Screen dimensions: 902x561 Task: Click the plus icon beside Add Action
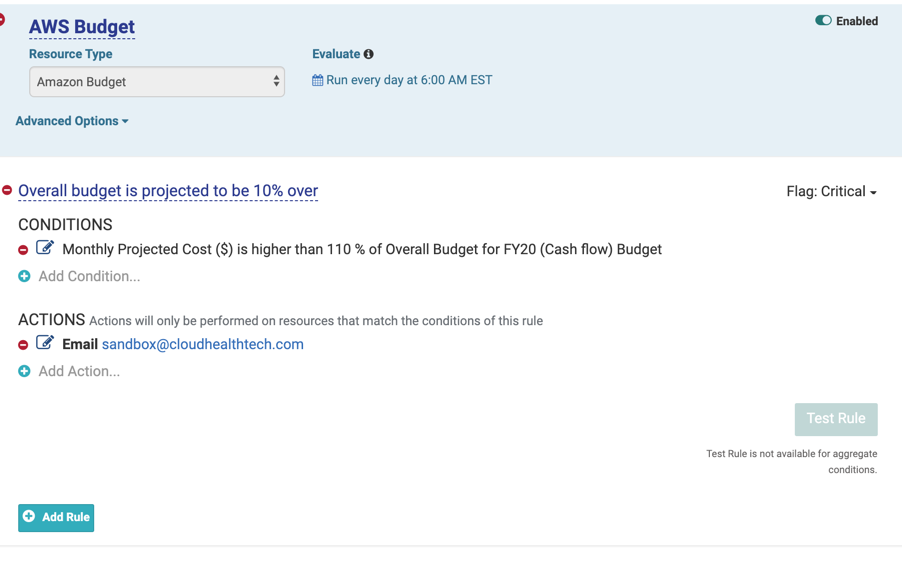[24, 371]
